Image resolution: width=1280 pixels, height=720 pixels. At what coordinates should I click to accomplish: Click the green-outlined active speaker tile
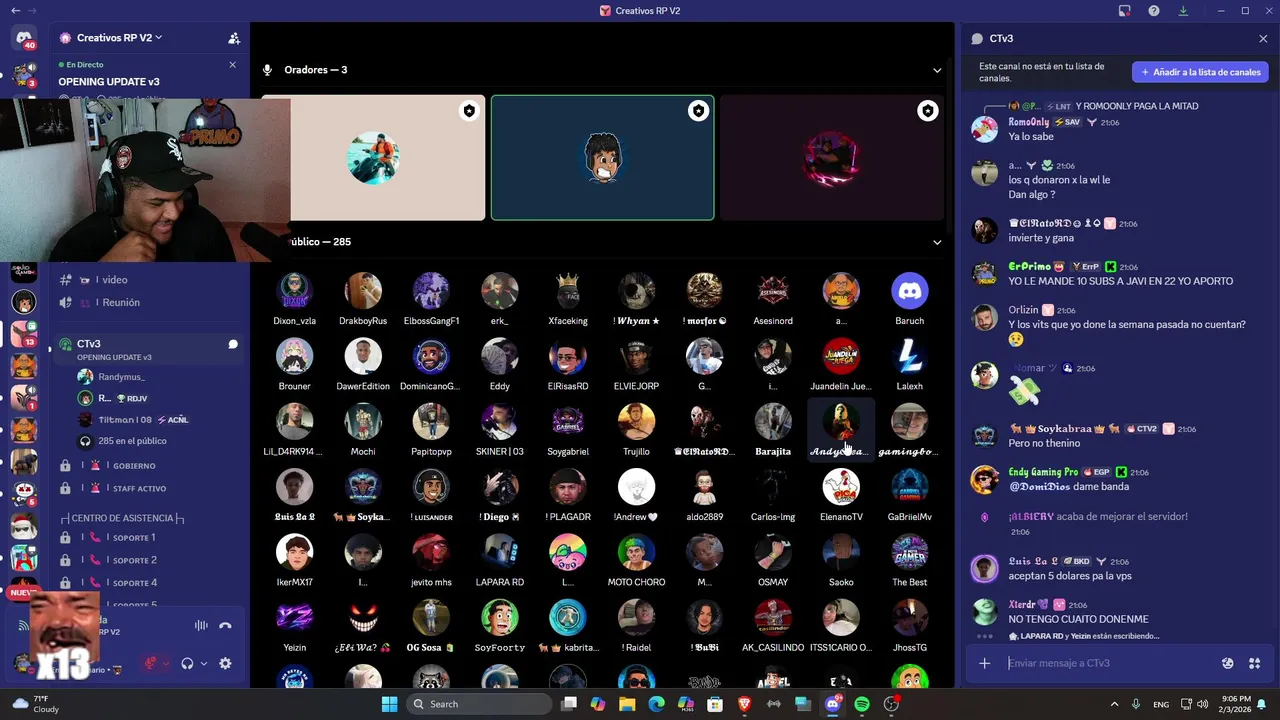click(603, 157)
